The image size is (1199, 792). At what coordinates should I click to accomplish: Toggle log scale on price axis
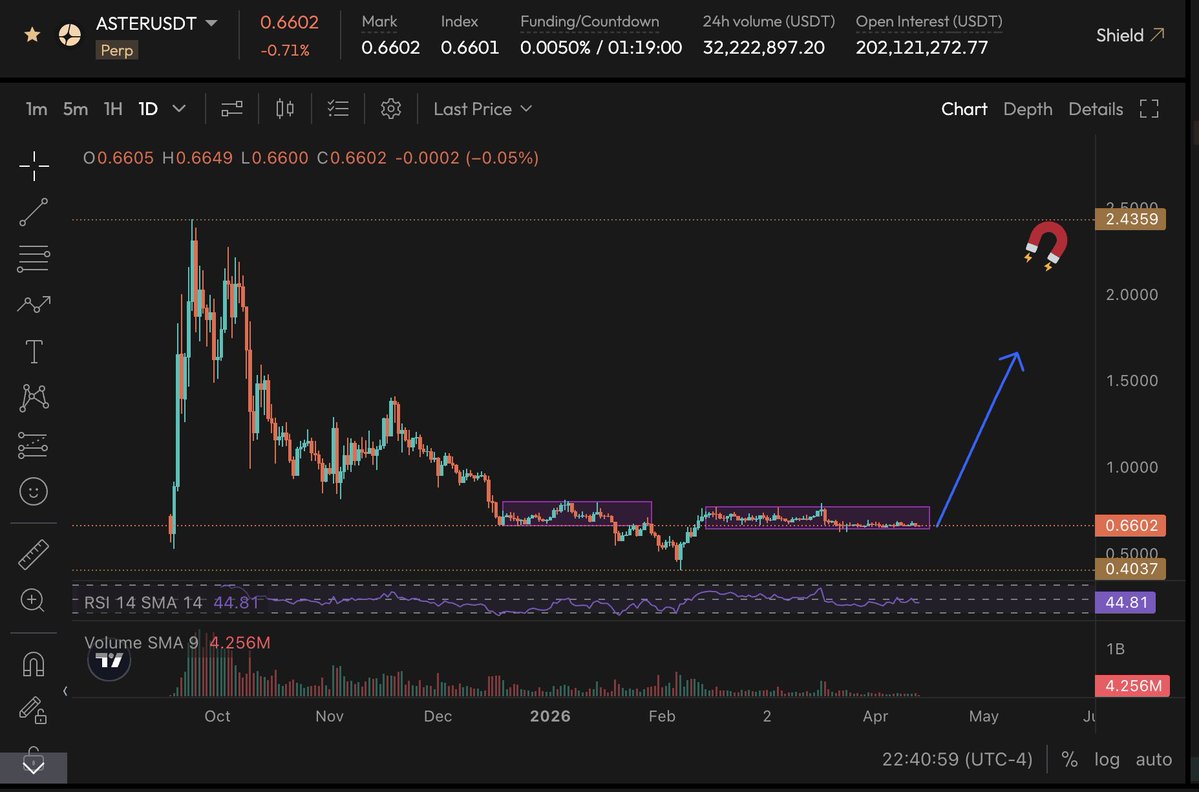click(1106, 759)
